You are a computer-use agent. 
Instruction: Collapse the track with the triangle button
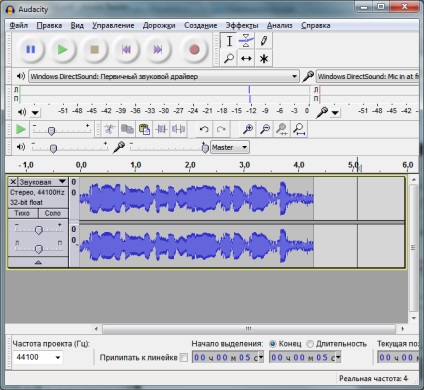(x=38, y=262)
